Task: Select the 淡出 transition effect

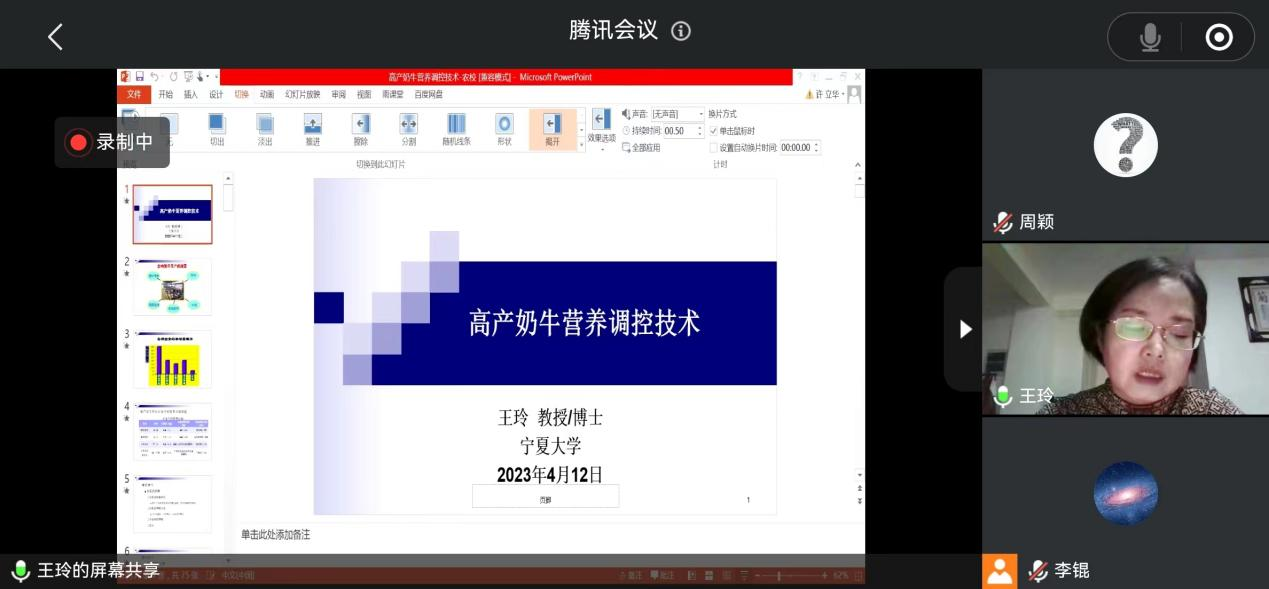Action: coord(265,130)
